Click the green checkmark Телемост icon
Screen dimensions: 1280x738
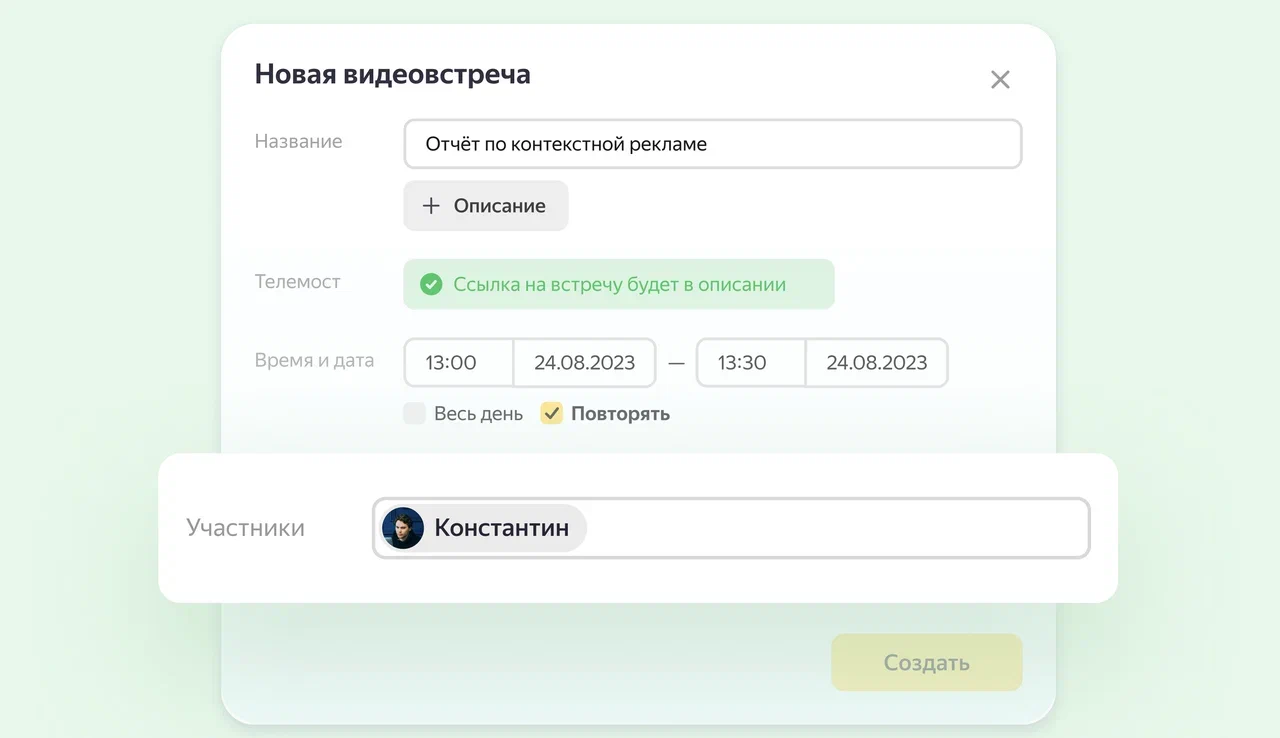[x=431, y=285]
